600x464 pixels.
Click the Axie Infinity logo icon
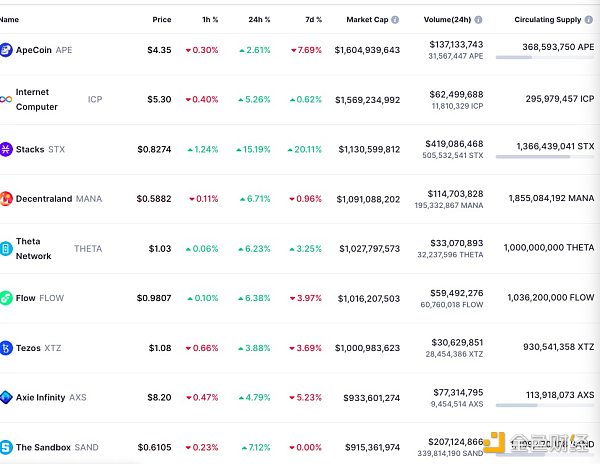[x=6, y=397]
